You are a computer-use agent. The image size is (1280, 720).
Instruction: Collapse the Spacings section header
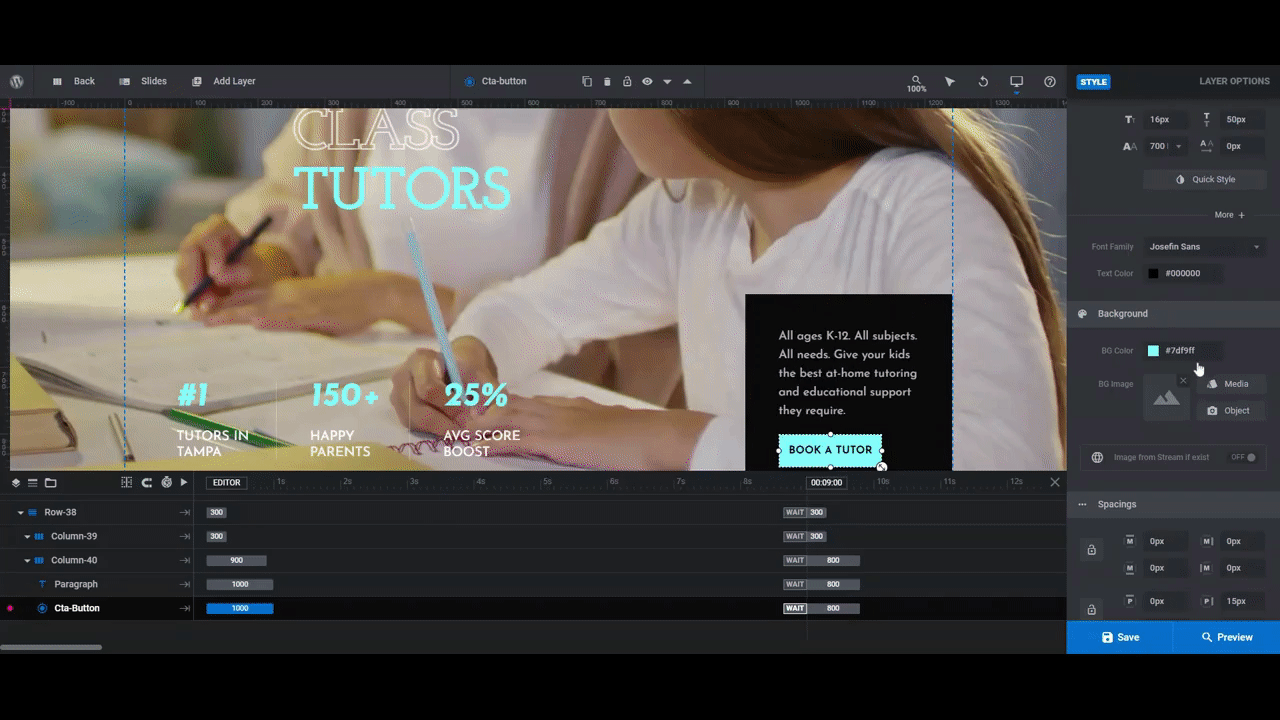point(1173,504)
